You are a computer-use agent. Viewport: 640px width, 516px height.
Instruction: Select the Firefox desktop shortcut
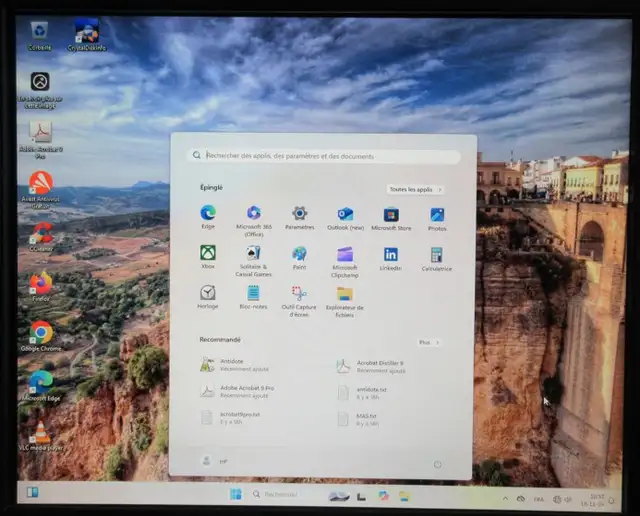coord(41,287)
